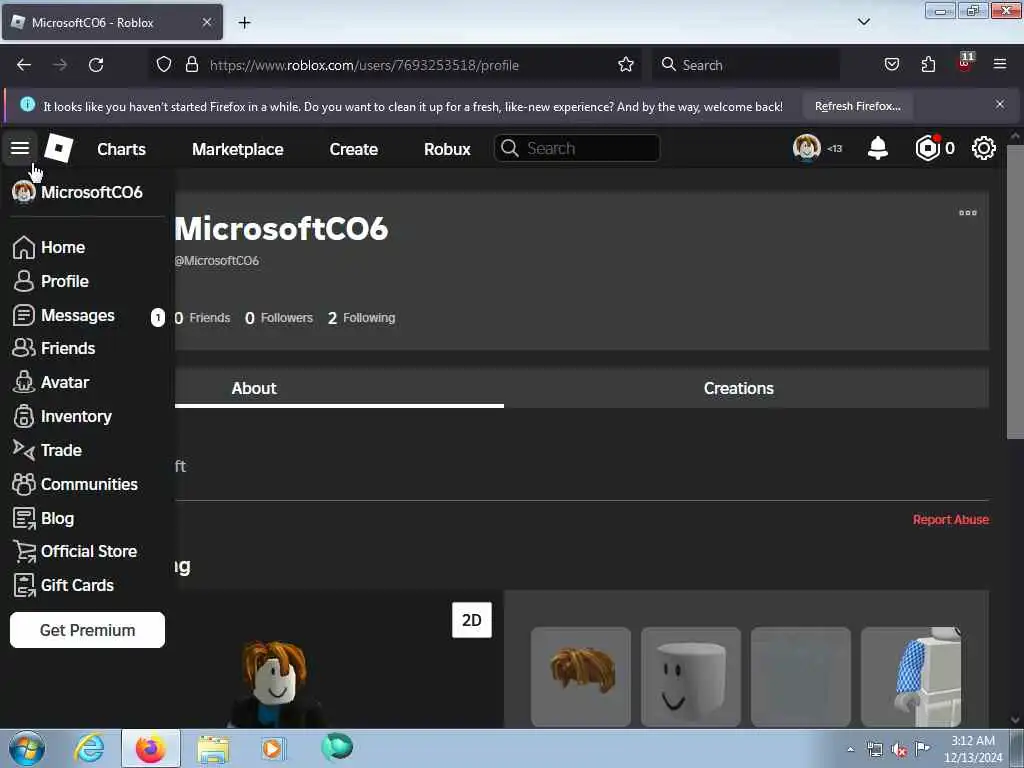Open the Robux balance icon
Image resolution: width=1024 pixels, height=768 pixels.
click(927, 148)
